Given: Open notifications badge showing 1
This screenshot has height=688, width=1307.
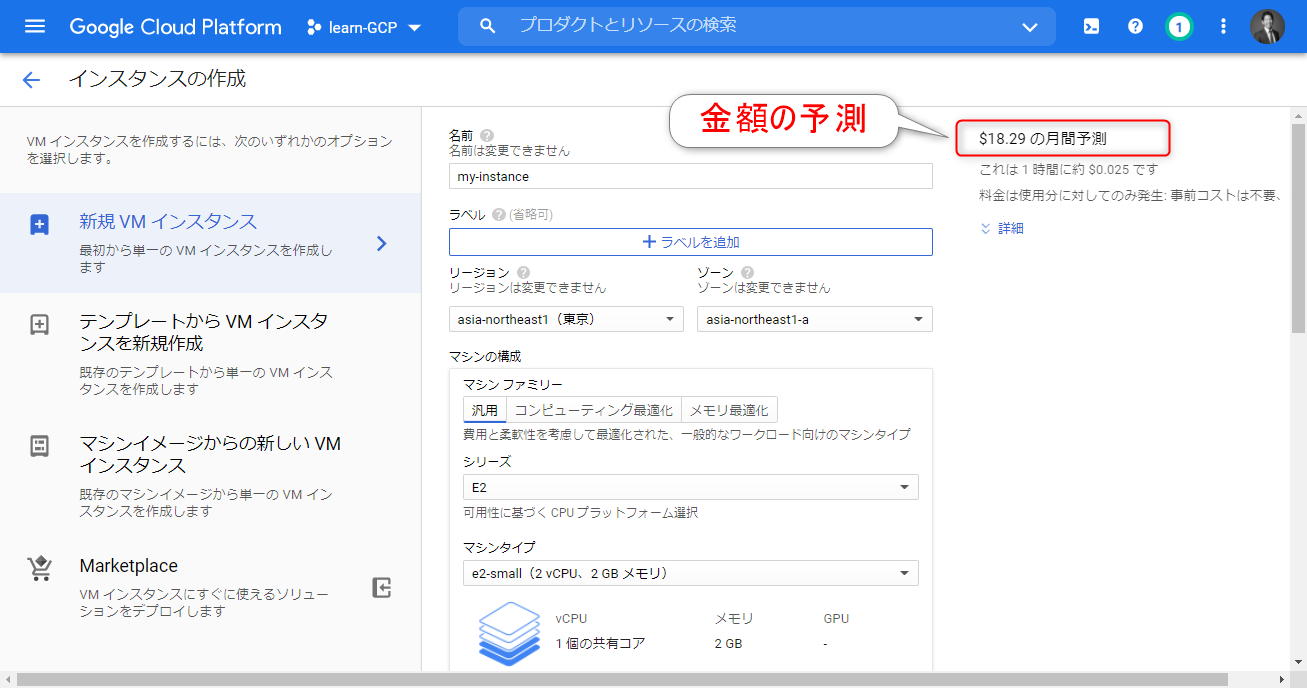Looking at the screenshot, I should click(1179, 27).
